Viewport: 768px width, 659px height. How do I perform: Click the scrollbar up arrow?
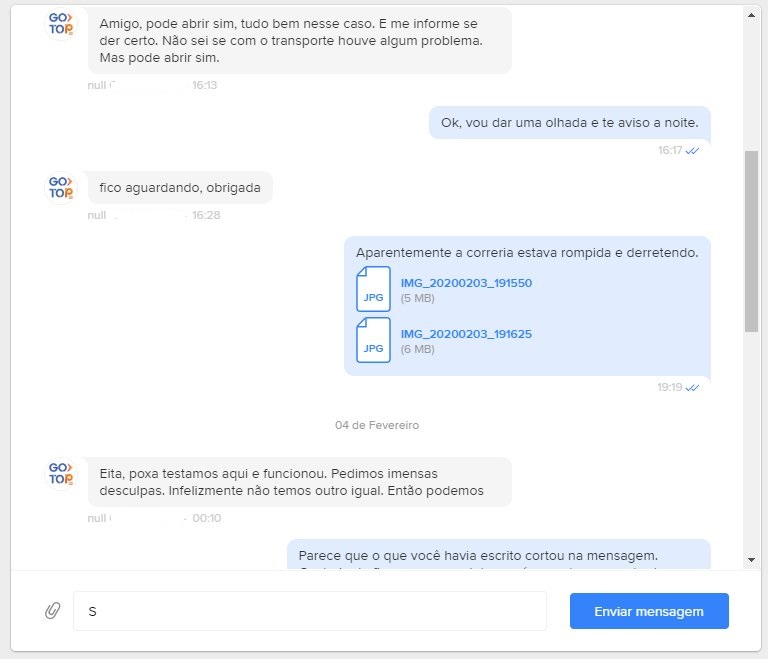pyautogui.click(x=751, y=15)
